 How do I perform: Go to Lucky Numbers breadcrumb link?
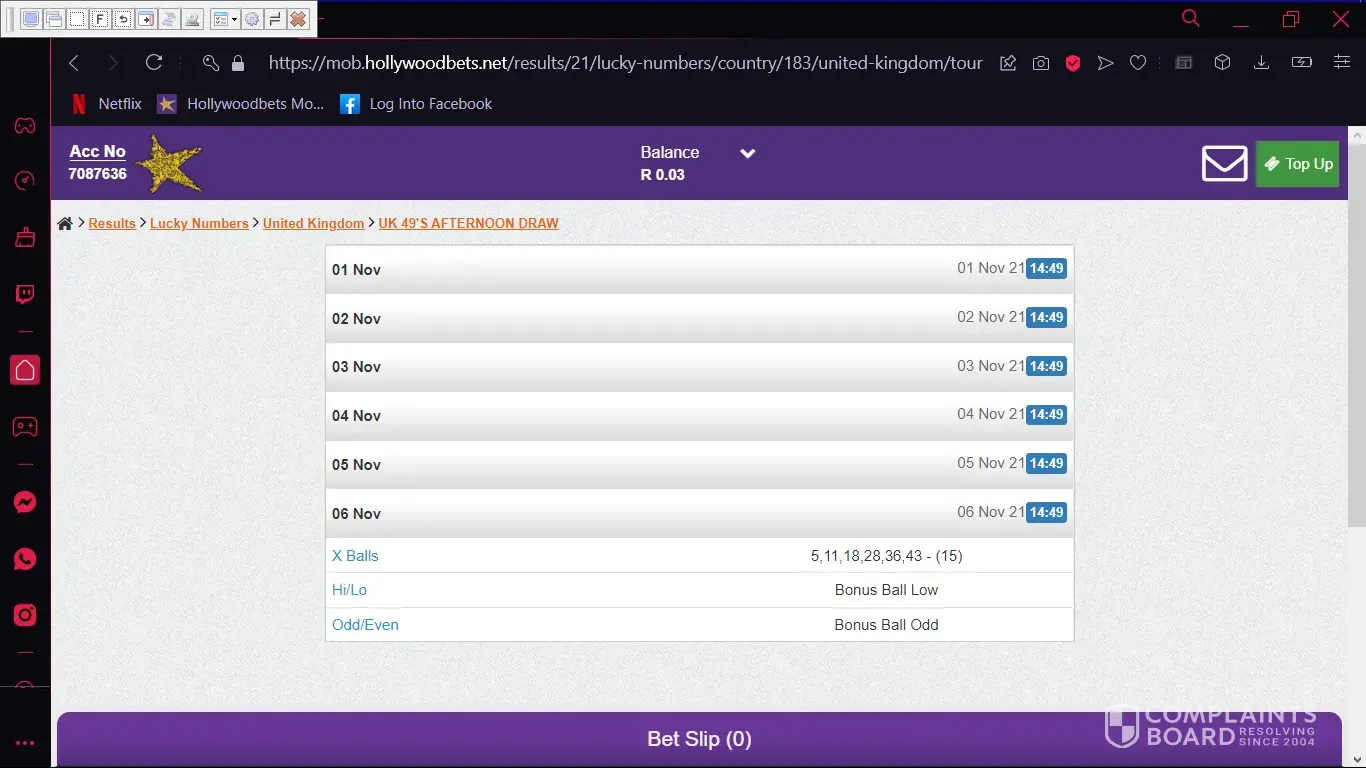coord(199,224)
